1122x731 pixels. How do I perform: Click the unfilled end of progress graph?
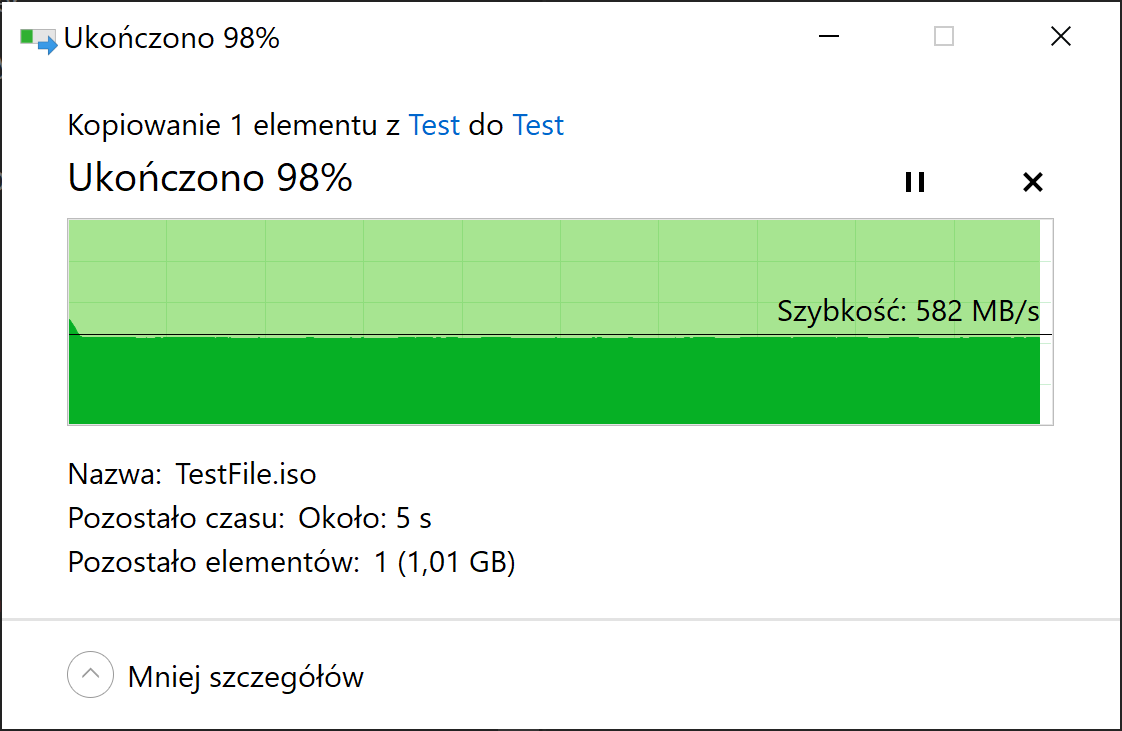[x=1046, y=322]
